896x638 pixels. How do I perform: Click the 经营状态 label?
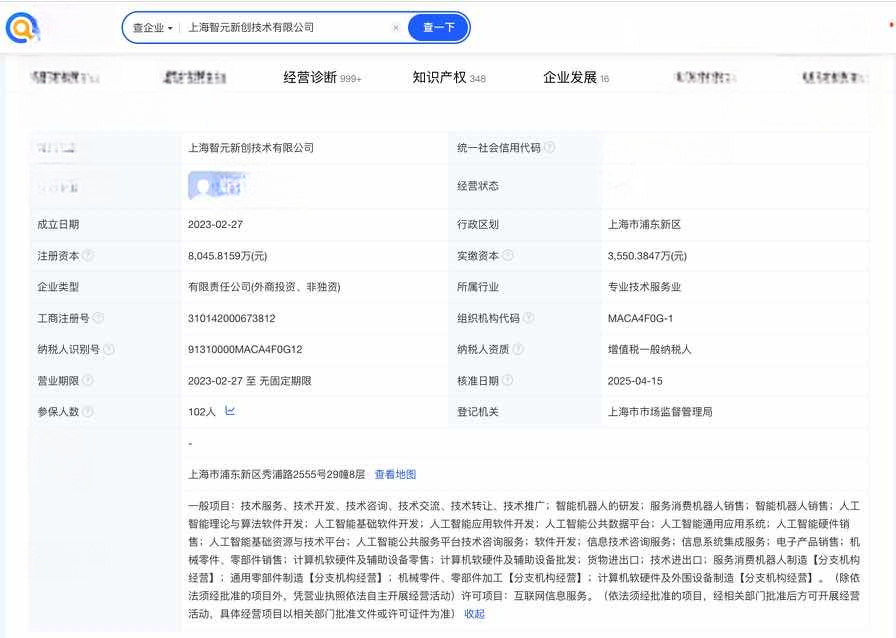pos(478,186)
